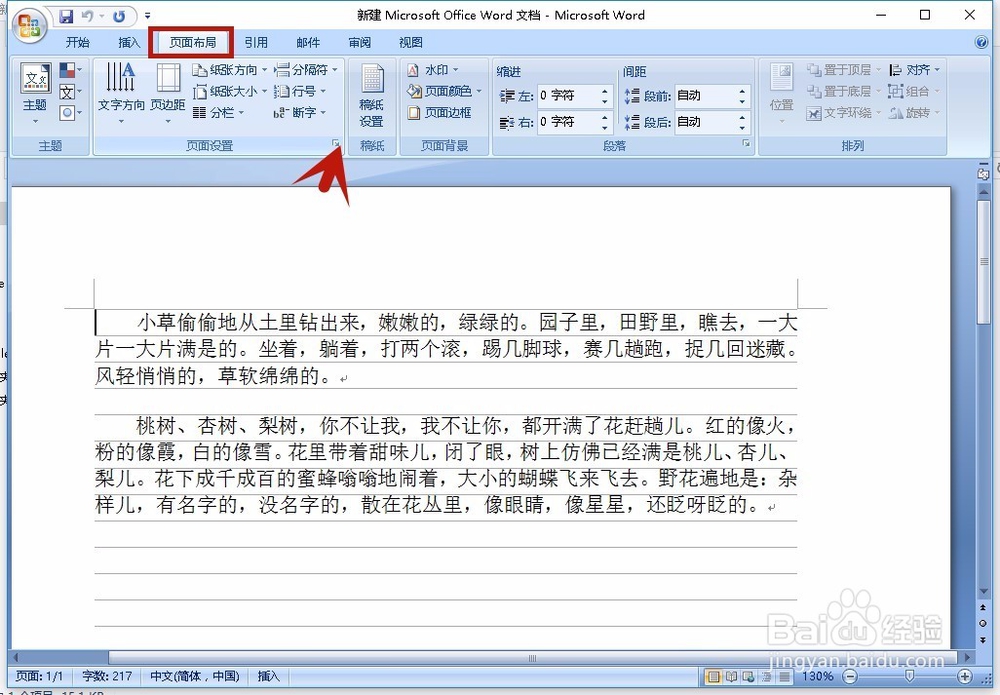Open theme colors dropdown
Screen dimensions: 1000x695
click(71, 70)
